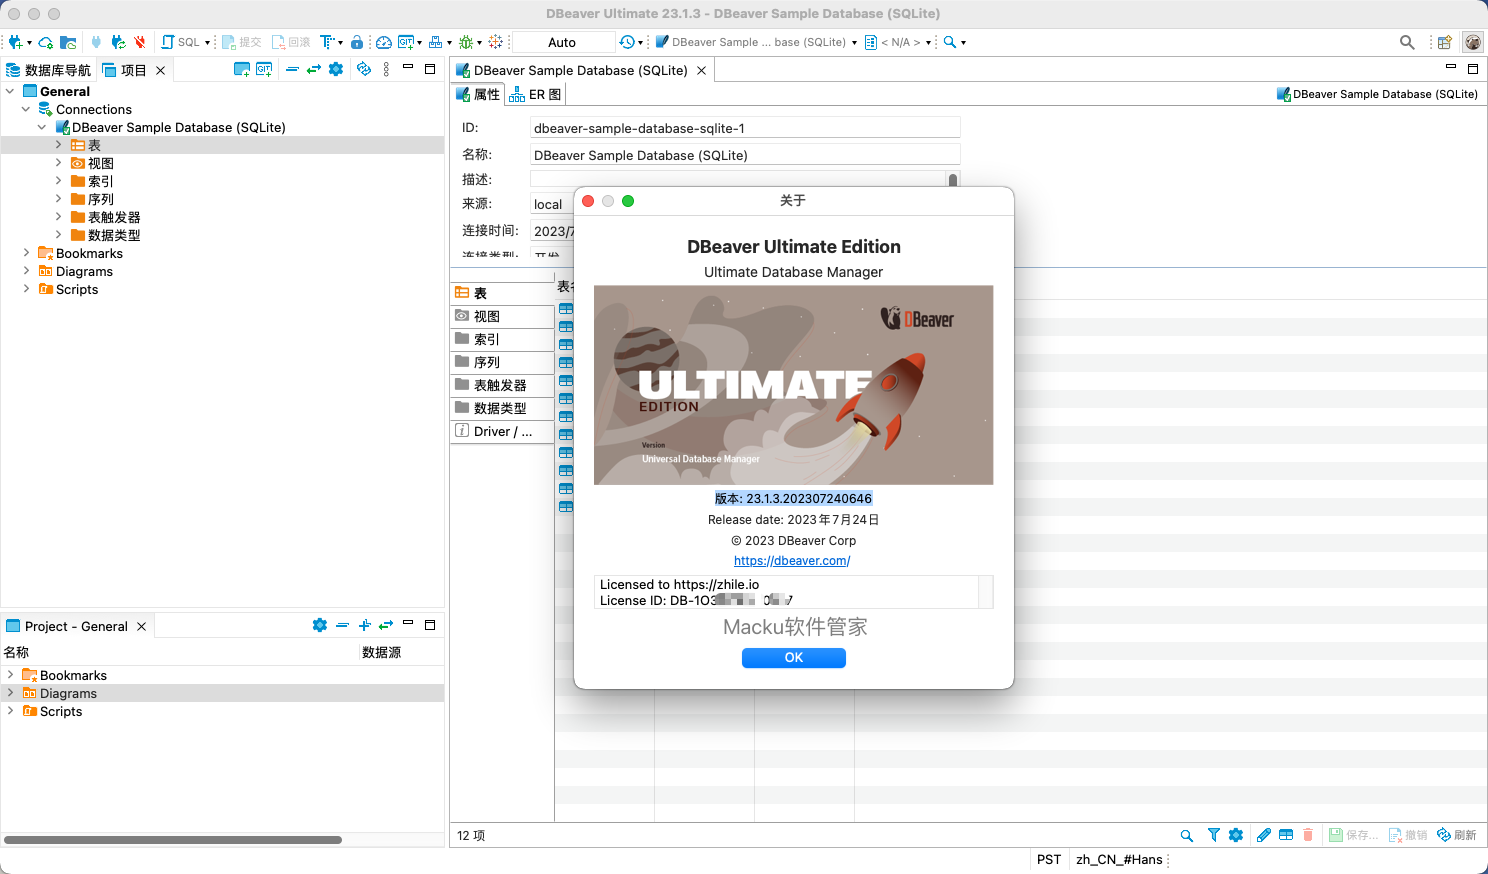Click the 名称 field in properties

point(745,155)
